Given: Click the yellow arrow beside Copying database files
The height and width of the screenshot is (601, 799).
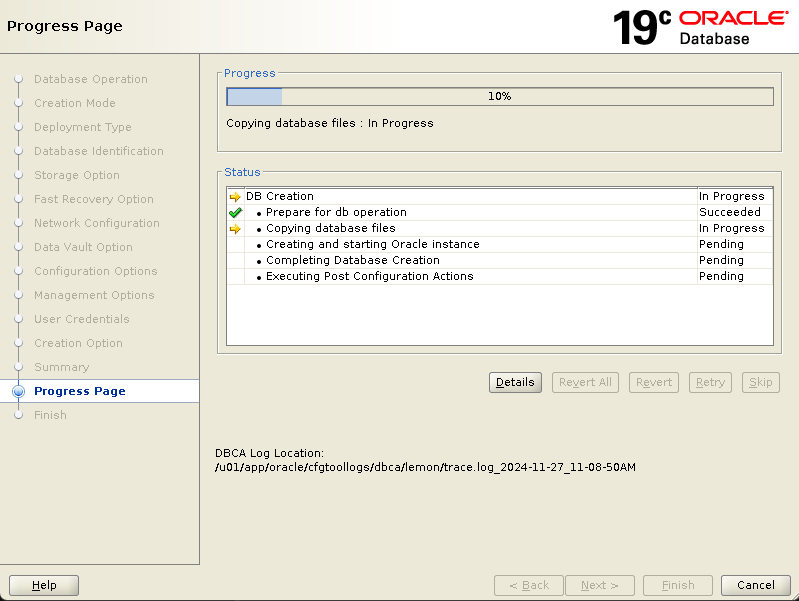Looking at the screenshot, I should pyautogui.click(x=235, y=229).
